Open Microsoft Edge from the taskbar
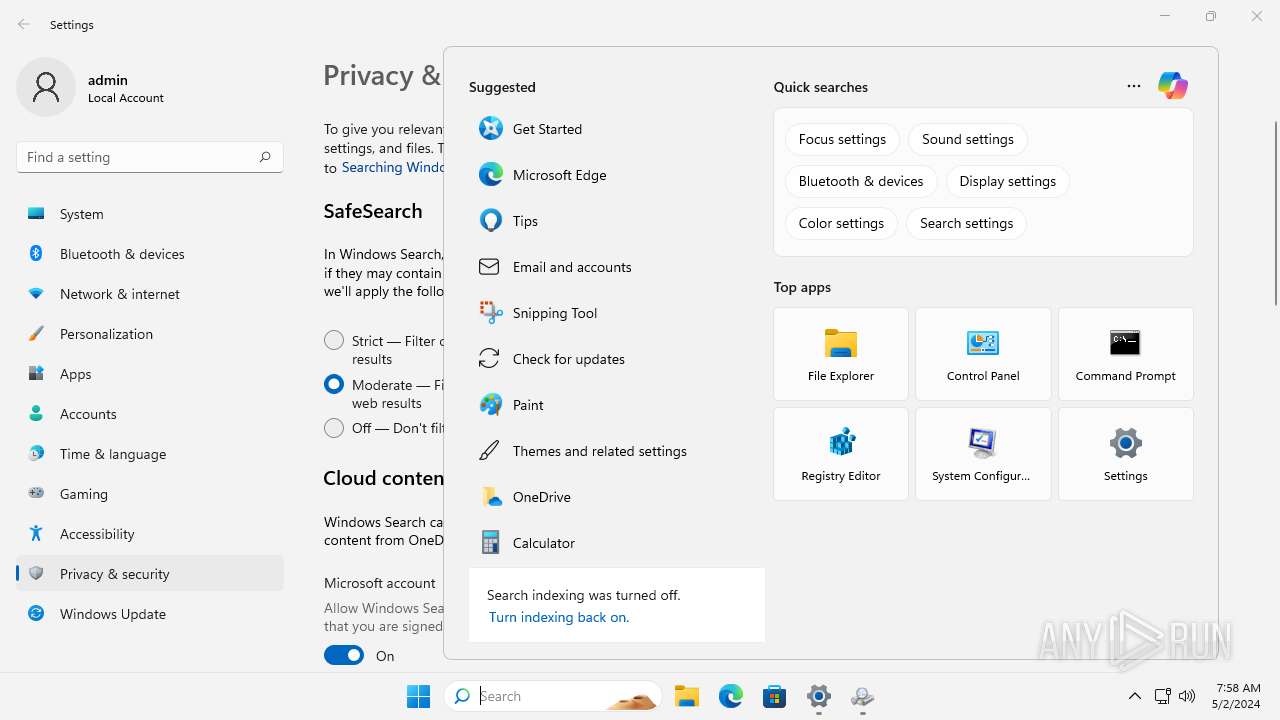 click(731, 696)
